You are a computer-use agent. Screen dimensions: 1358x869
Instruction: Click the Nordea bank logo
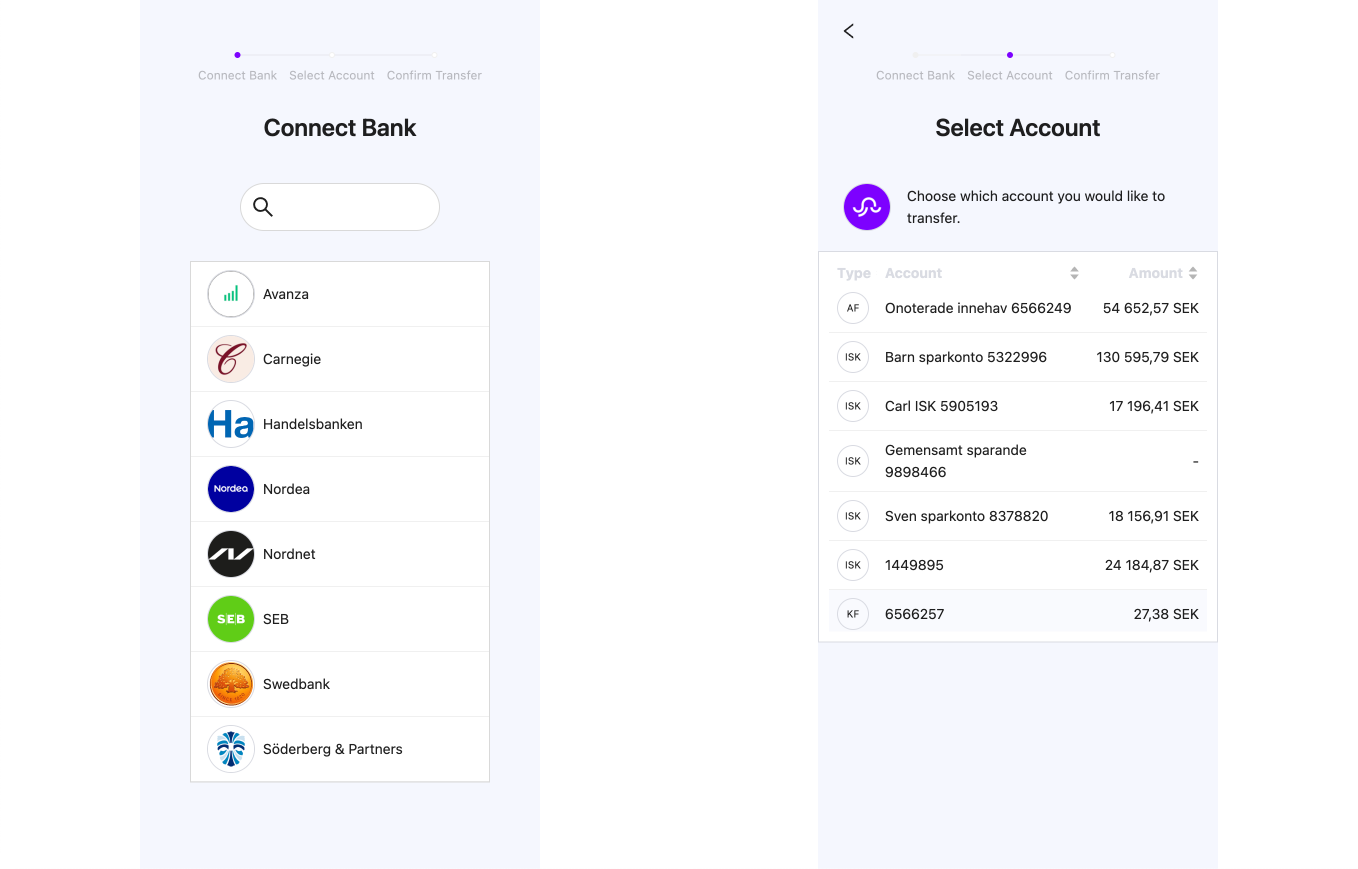(231, 489)
